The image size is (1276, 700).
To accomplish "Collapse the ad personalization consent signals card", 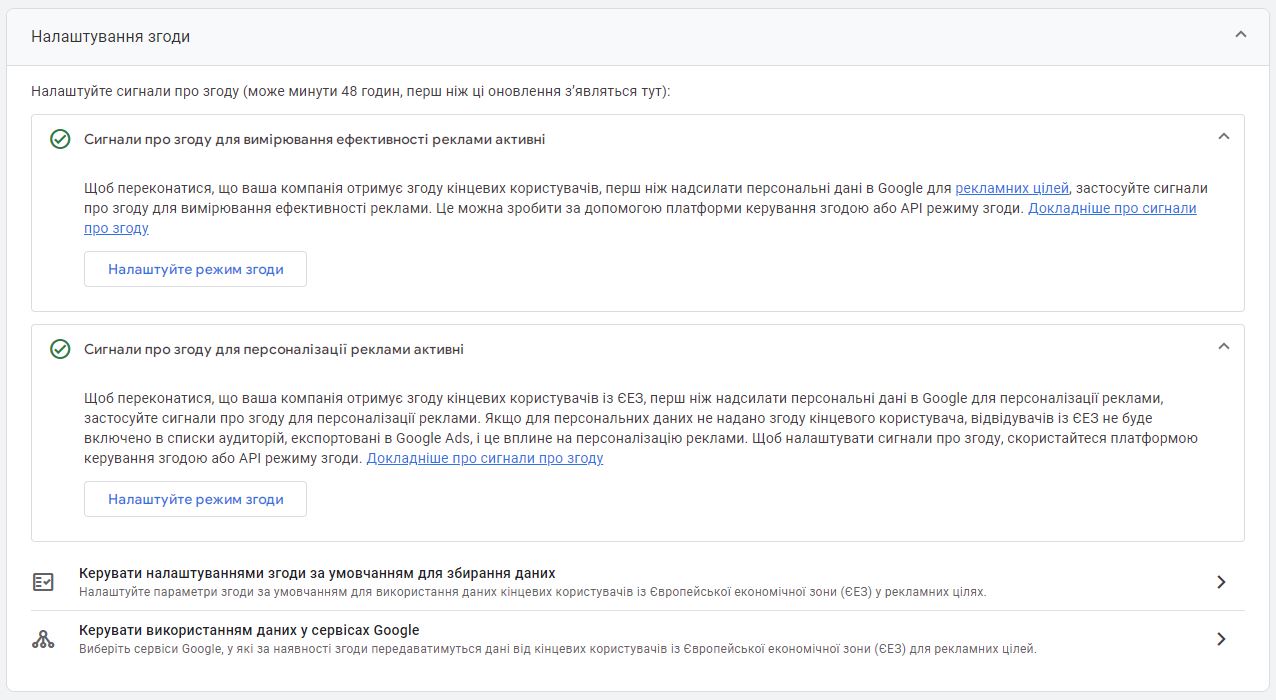I will tap(1222, 344).
